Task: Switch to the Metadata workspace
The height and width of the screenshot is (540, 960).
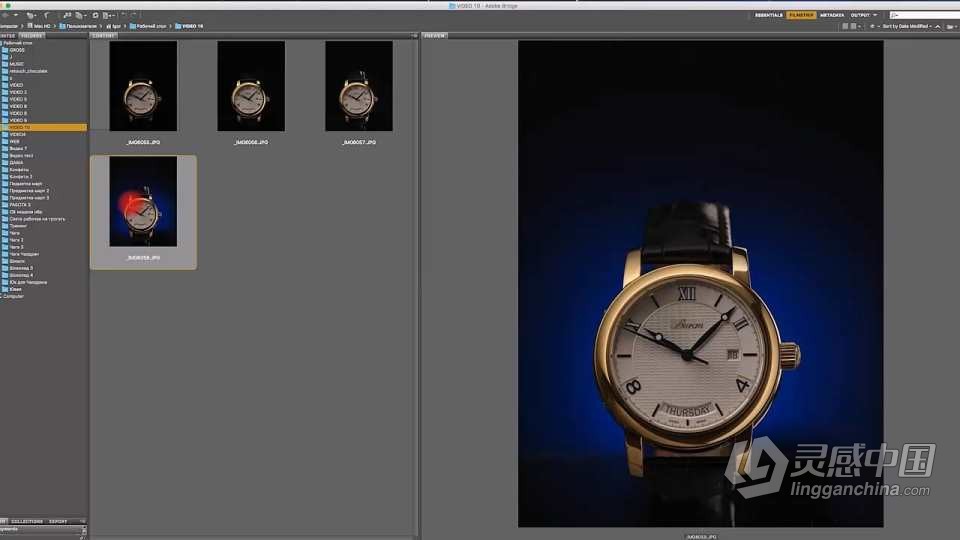Action: tap(832, 15)
